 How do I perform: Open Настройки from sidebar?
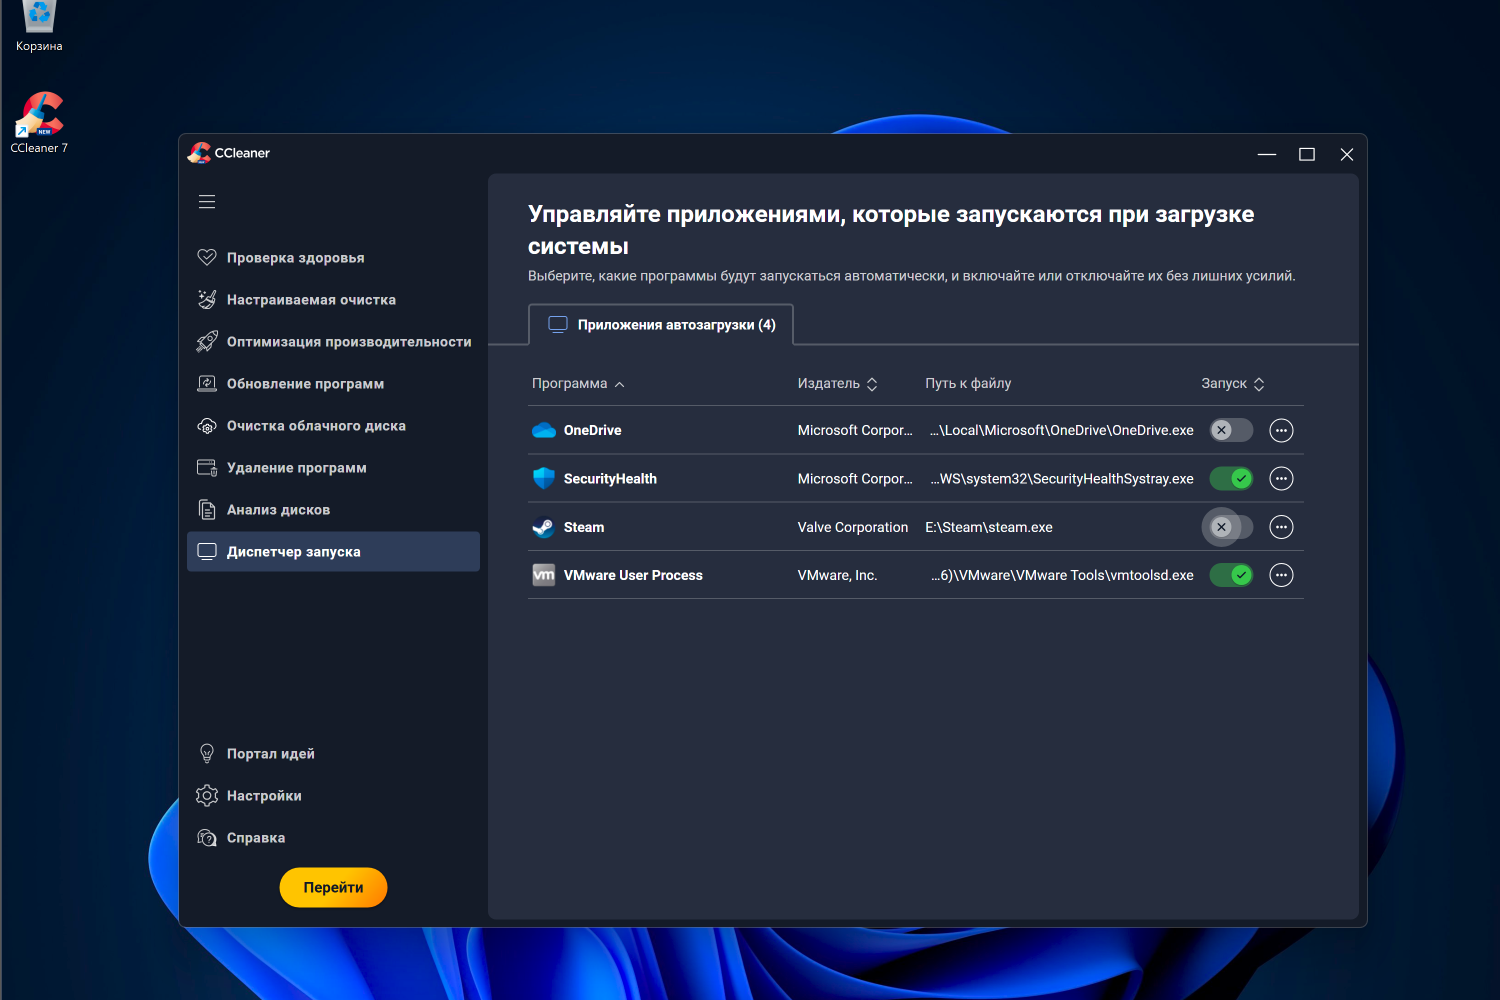[333, 795]
